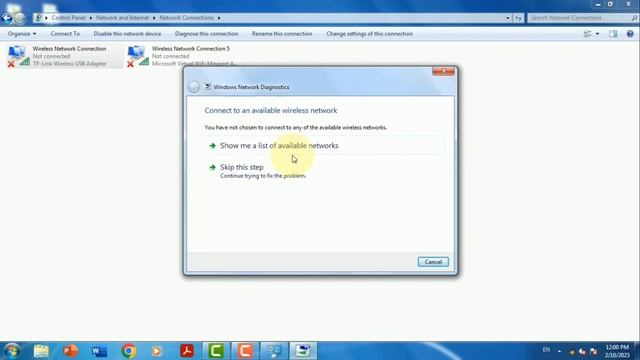
Task: Click the dialog's back arrow button
Action: 194,87
